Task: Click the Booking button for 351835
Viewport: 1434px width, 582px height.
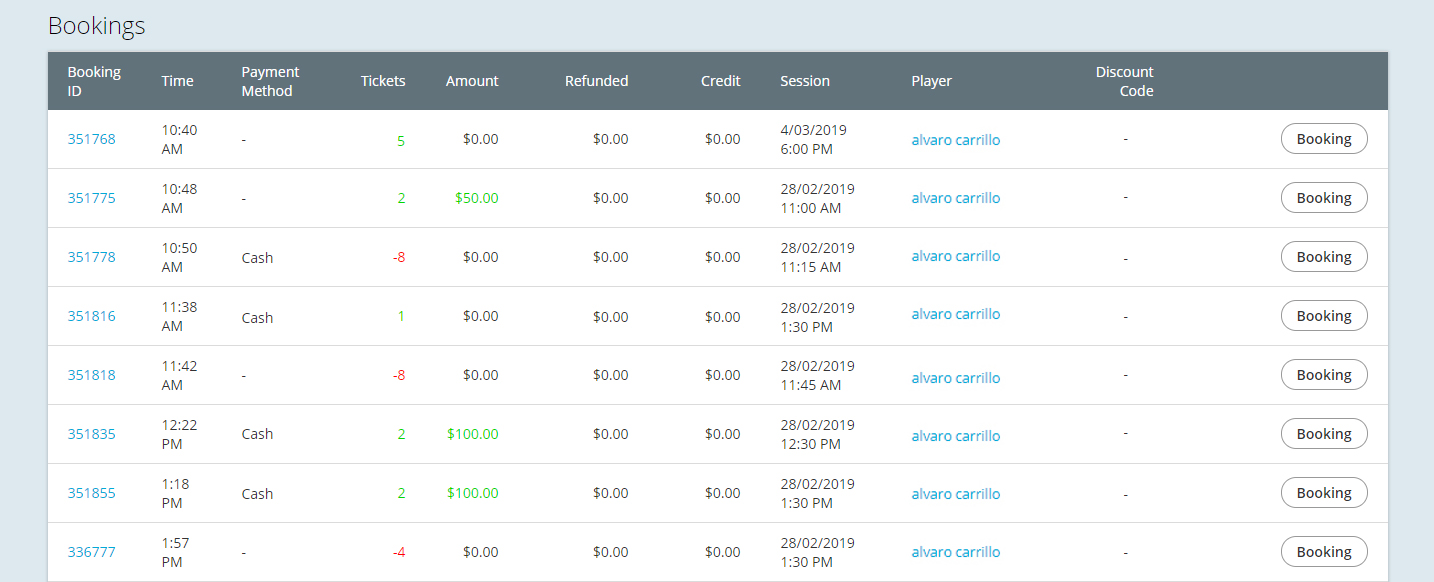Action: click(x=1324, y=434)
